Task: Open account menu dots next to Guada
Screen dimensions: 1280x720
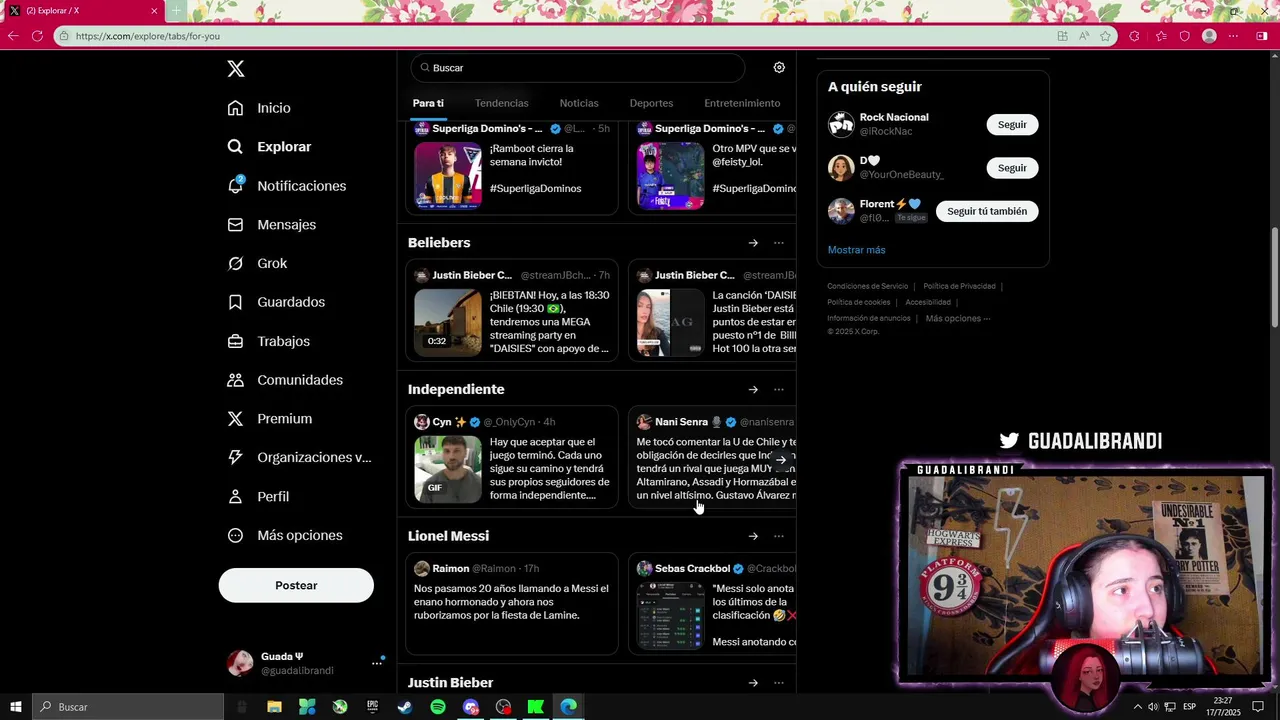Action: pyautogui.click(x=377, y=663)
